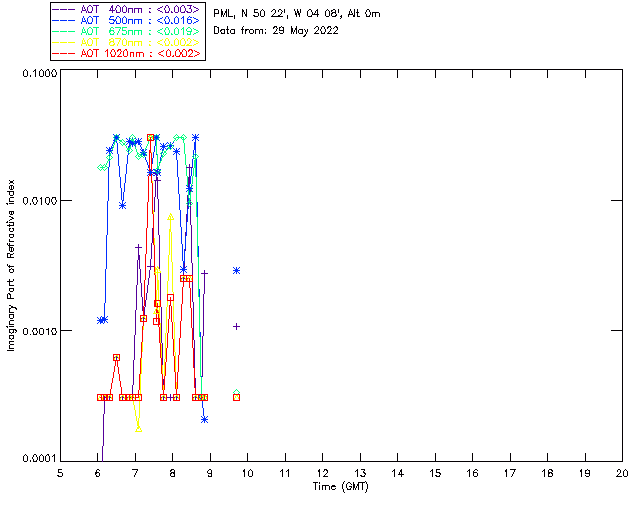The image size is (640, 512).
Task: Select the AOT 675nm legend entry
Action: click(127, 31)
